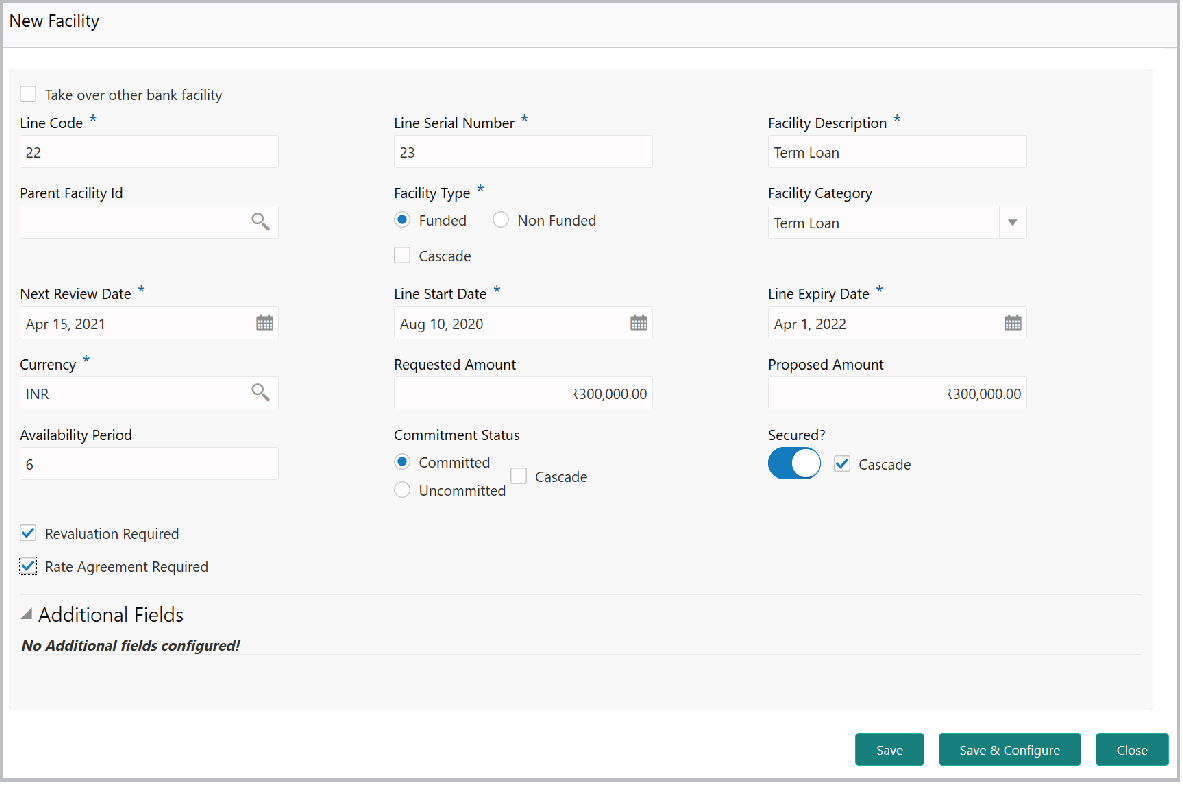Open Line Expiry Date calendar picker
The width and height of the screenshot is (1183, 791).
1013,323
